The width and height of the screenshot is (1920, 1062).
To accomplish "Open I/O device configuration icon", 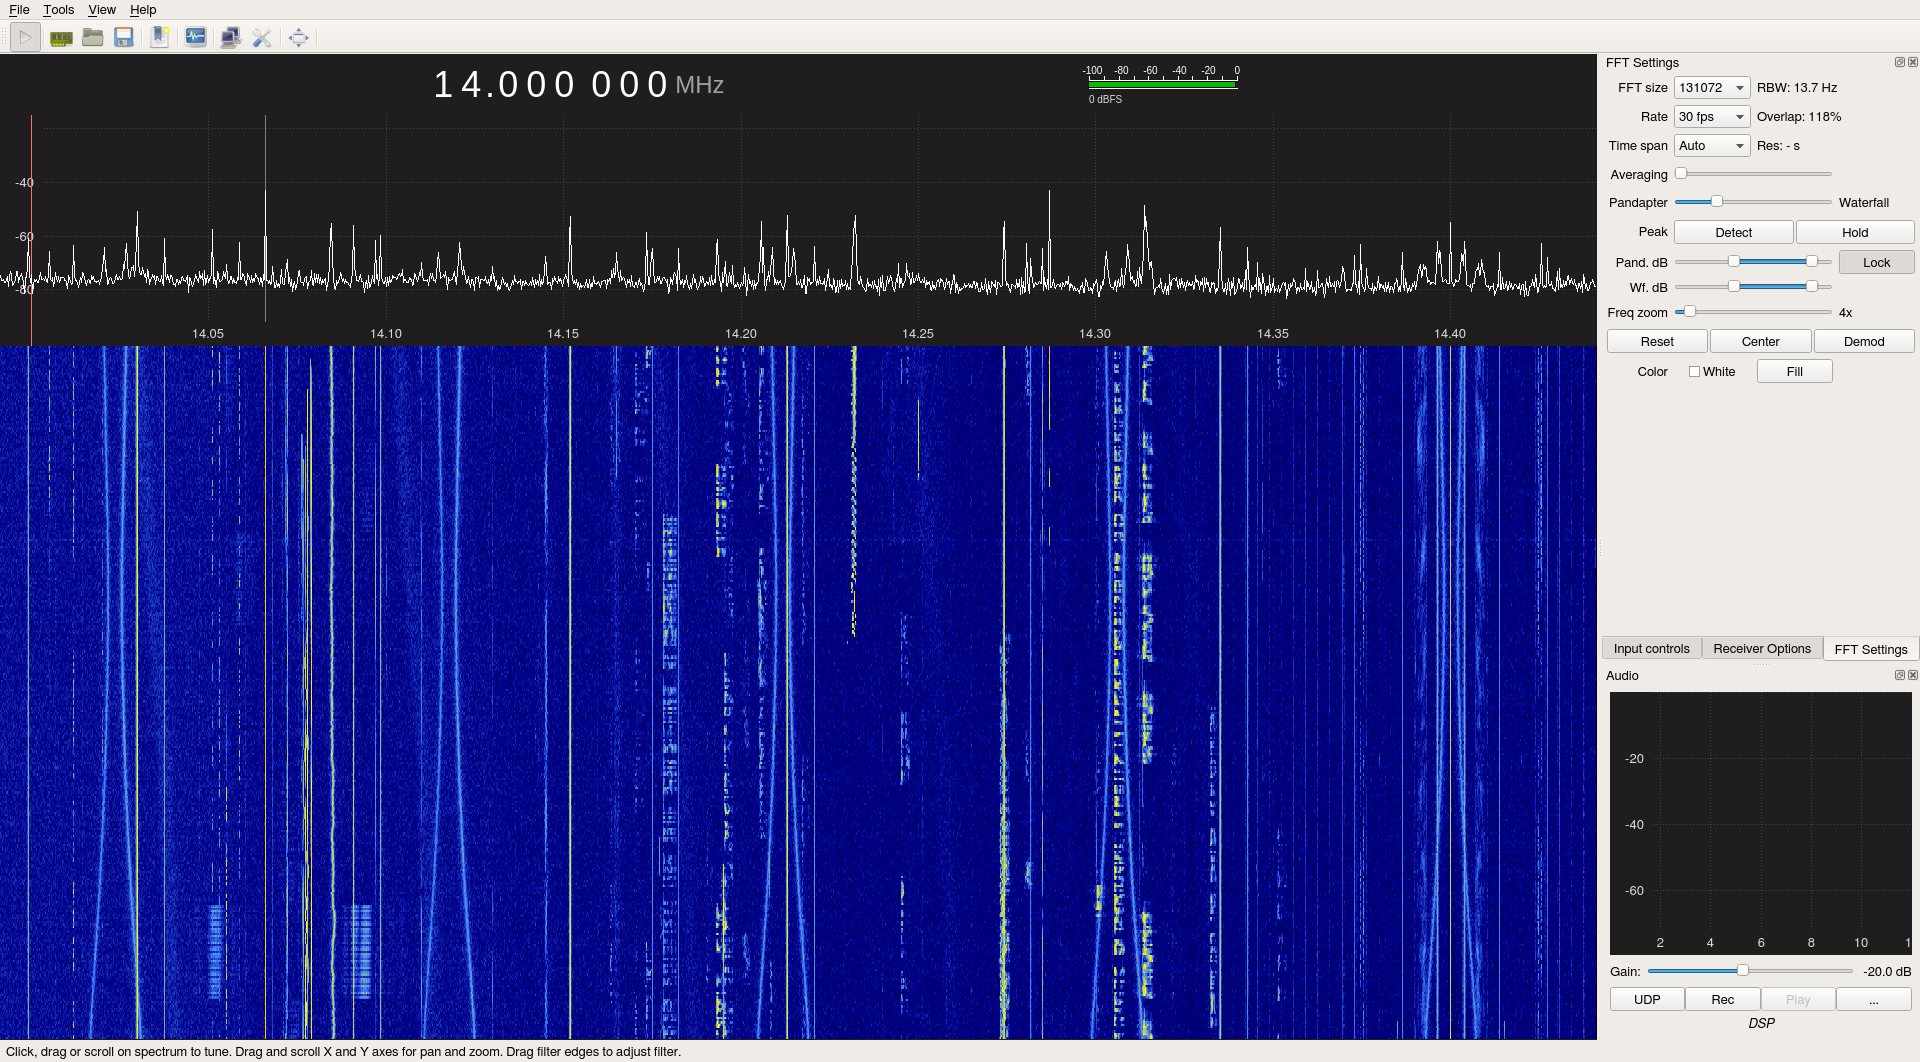I will [x=61, y=38].
